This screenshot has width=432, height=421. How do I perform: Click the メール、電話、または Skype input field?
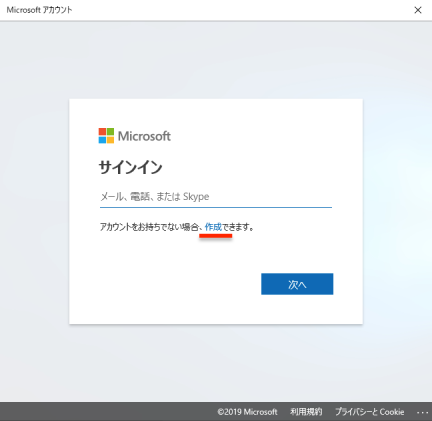[216, 197]
